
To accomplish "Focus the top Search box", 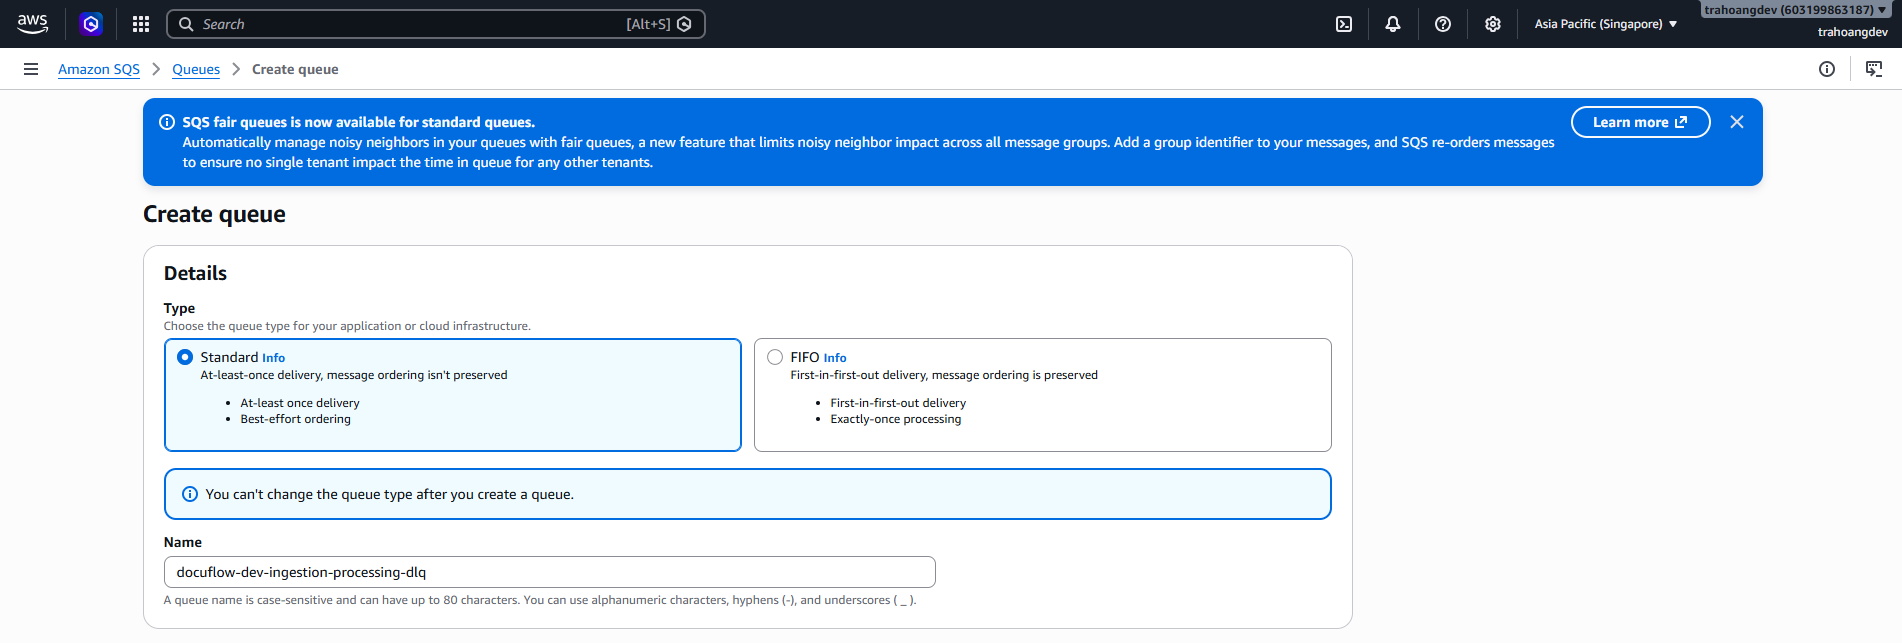I will pyautogui.click(x=436, y=24).
